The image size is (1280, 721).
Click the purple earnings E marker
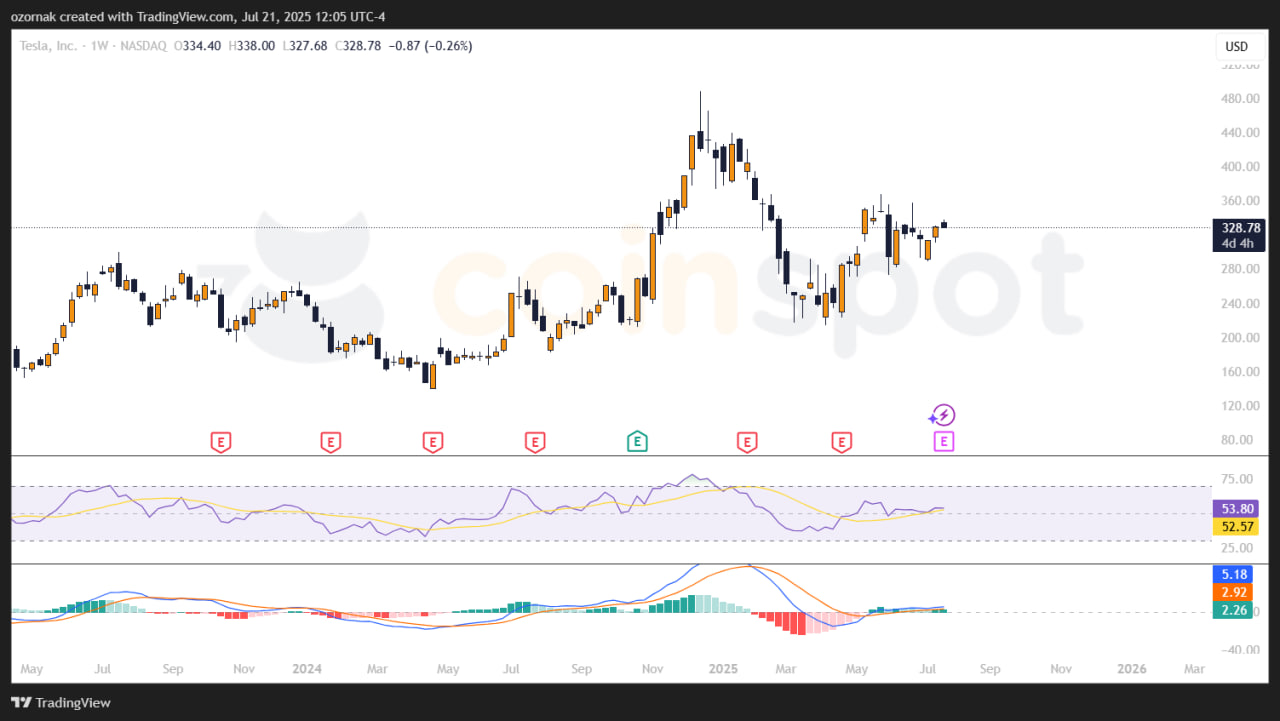[943, 441]
